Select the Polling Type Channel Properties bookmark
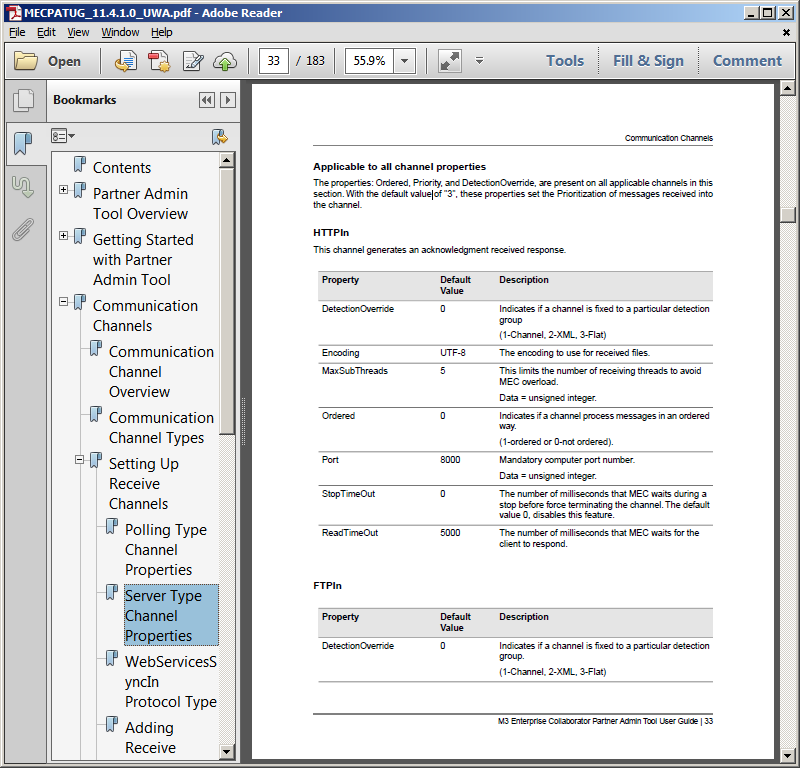This screenshot has width=800, height=768. click(x=165, y=549)
